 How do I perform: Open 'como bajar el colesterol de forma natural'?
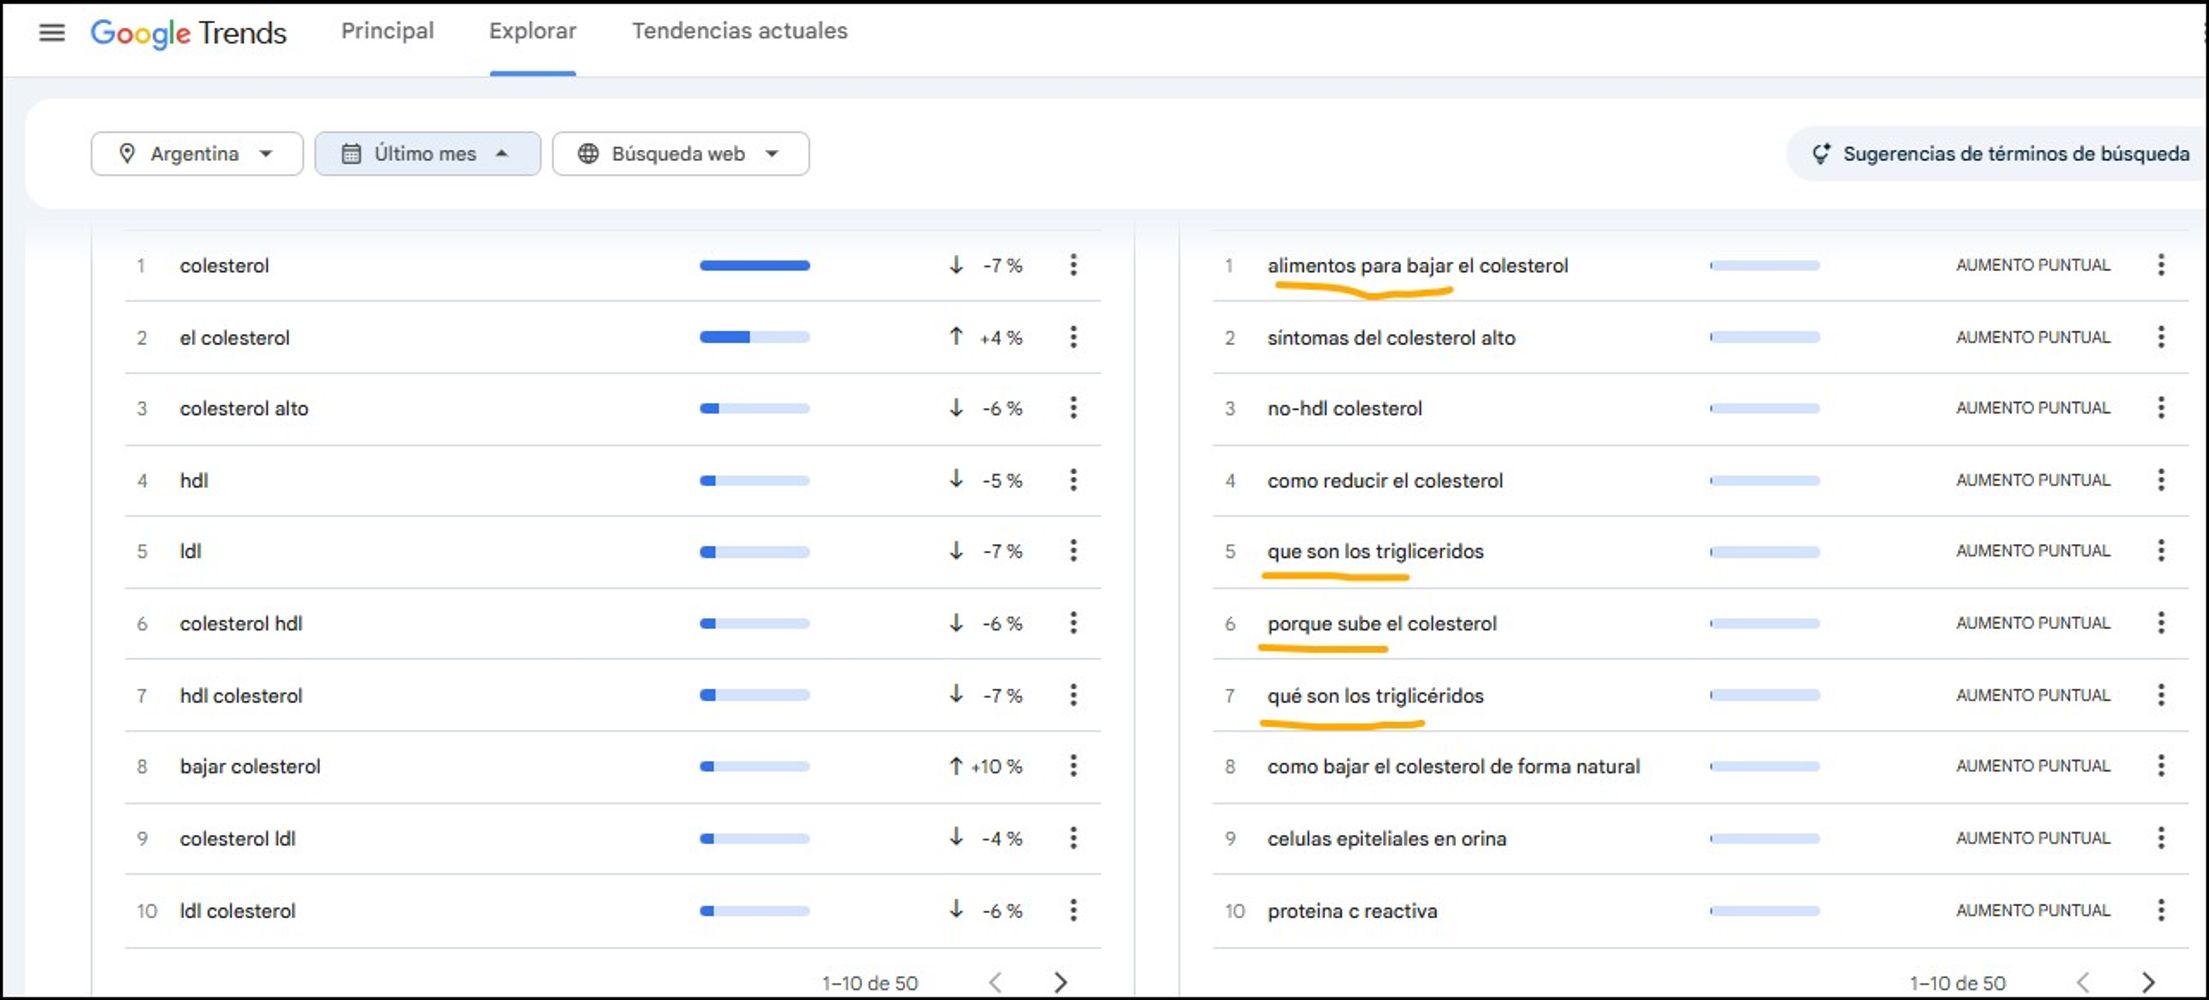click(x=1454, y=767)
